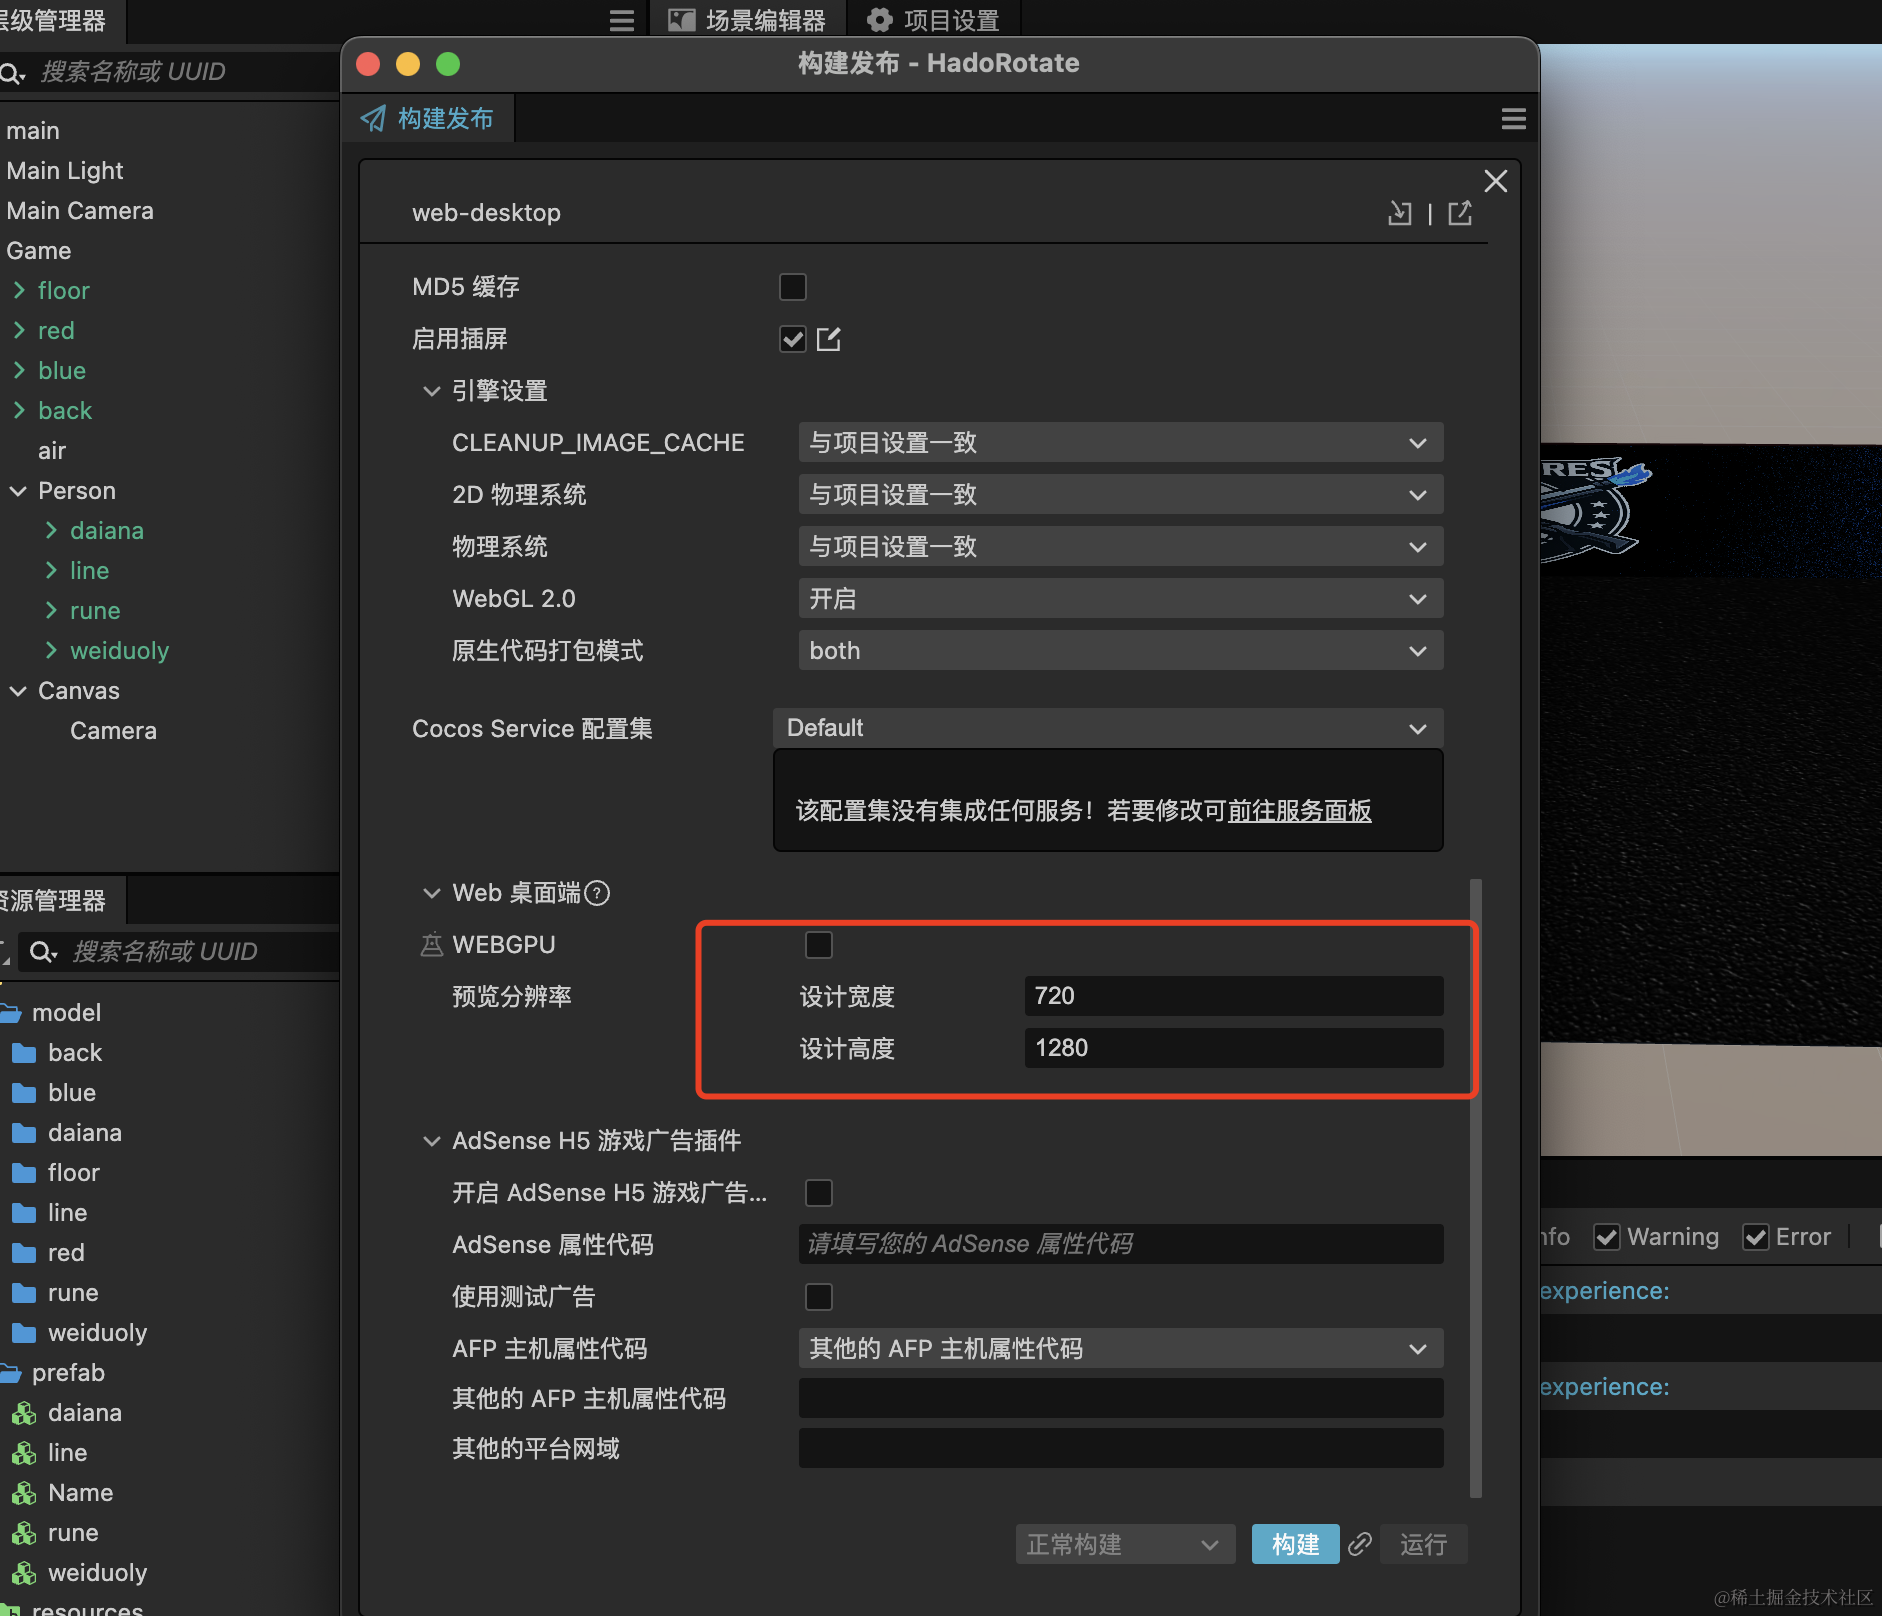Select the weiduoly prefab icon
Viewport: 1882px width, 1616px height.
coord(24,1573)
